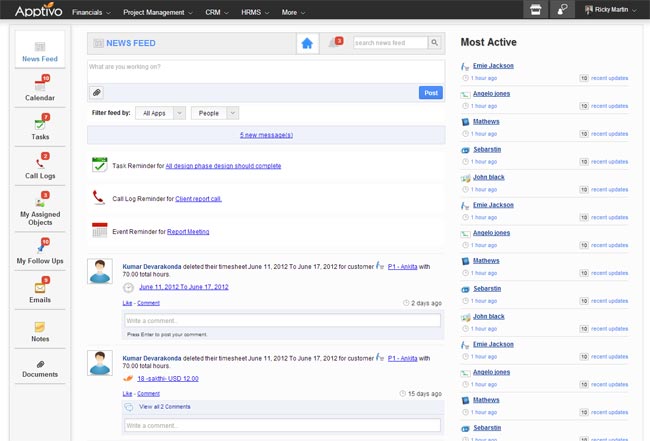The width and height of the screenshot is (650, 441).
Task: Open the app store icon in top bar
Action: tap(537, 9)
